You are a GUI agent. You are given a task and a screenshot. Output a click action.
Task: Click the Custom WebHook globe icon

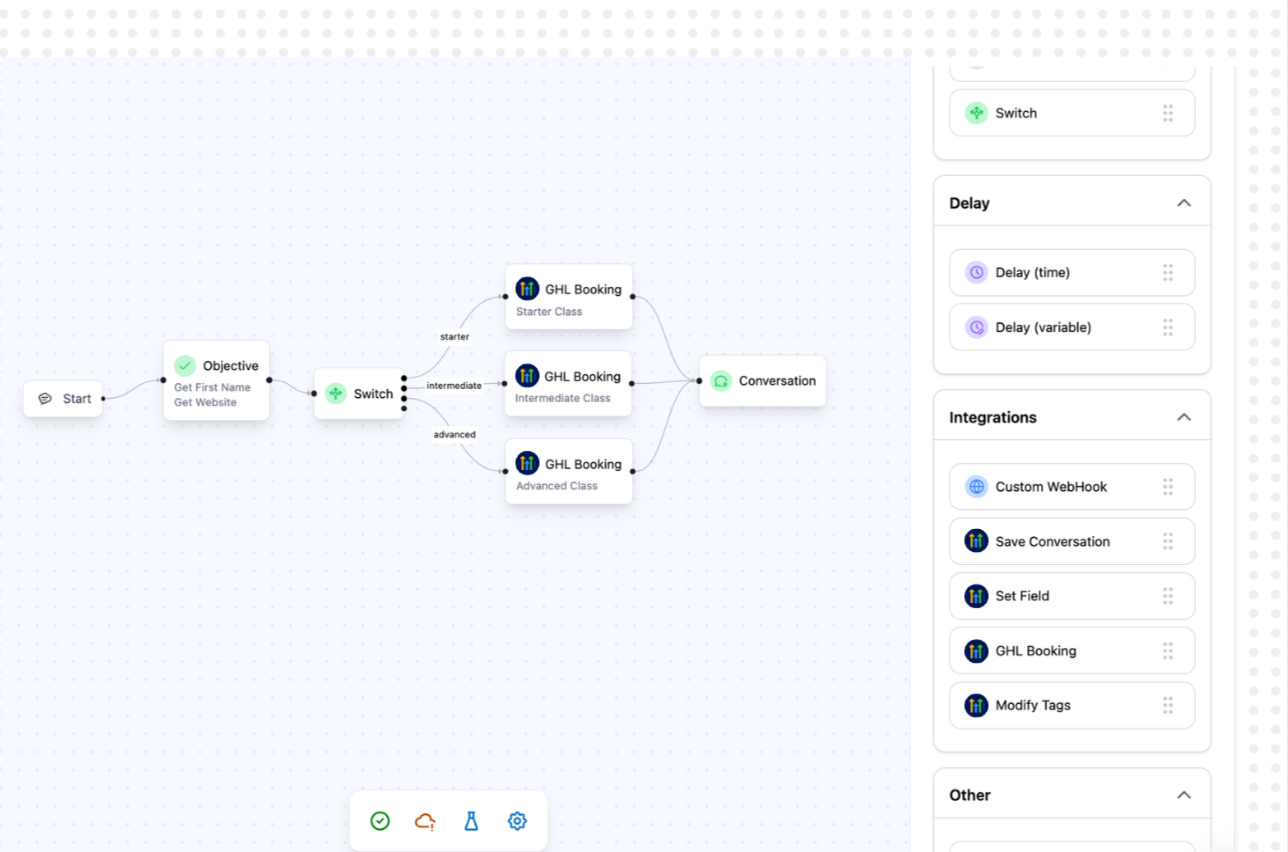pos(976,487)
